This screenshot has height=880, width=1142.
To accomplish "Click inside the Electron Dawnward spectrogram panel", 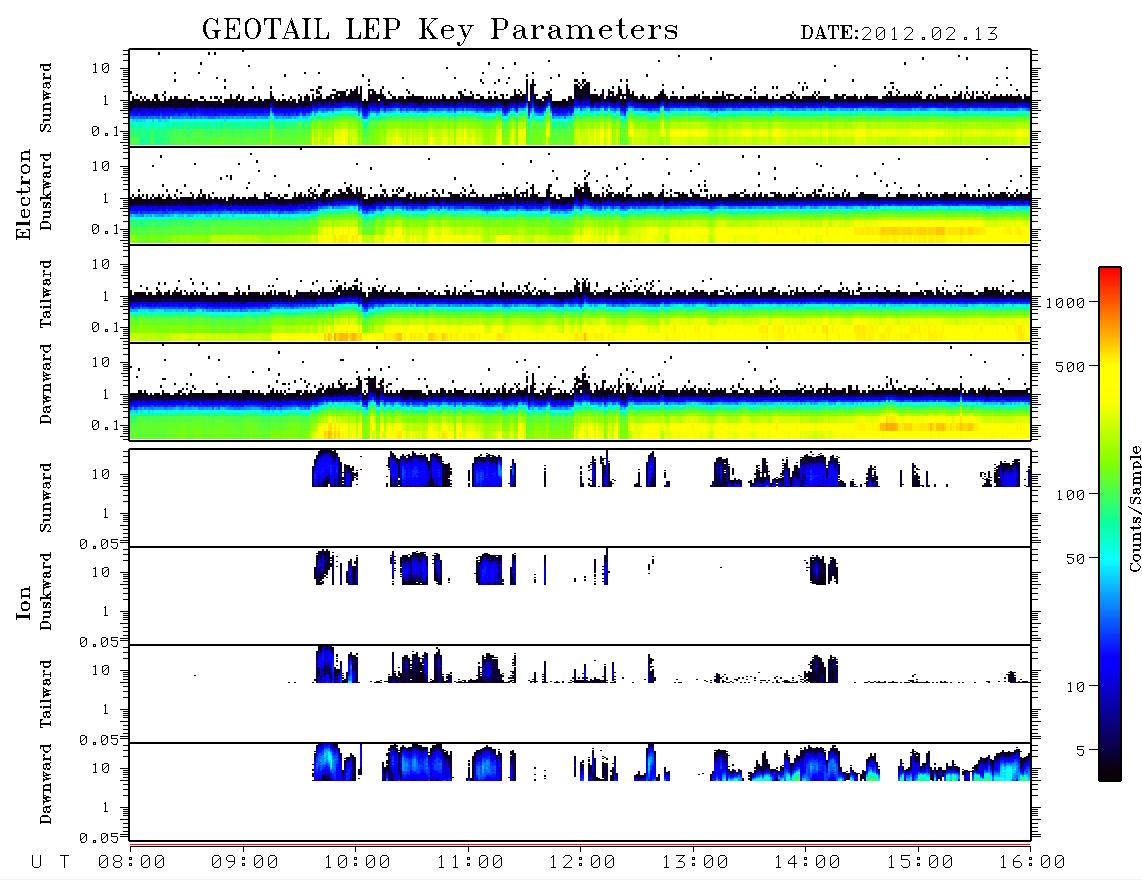I will pyautogui.click(x=580, y=392).
